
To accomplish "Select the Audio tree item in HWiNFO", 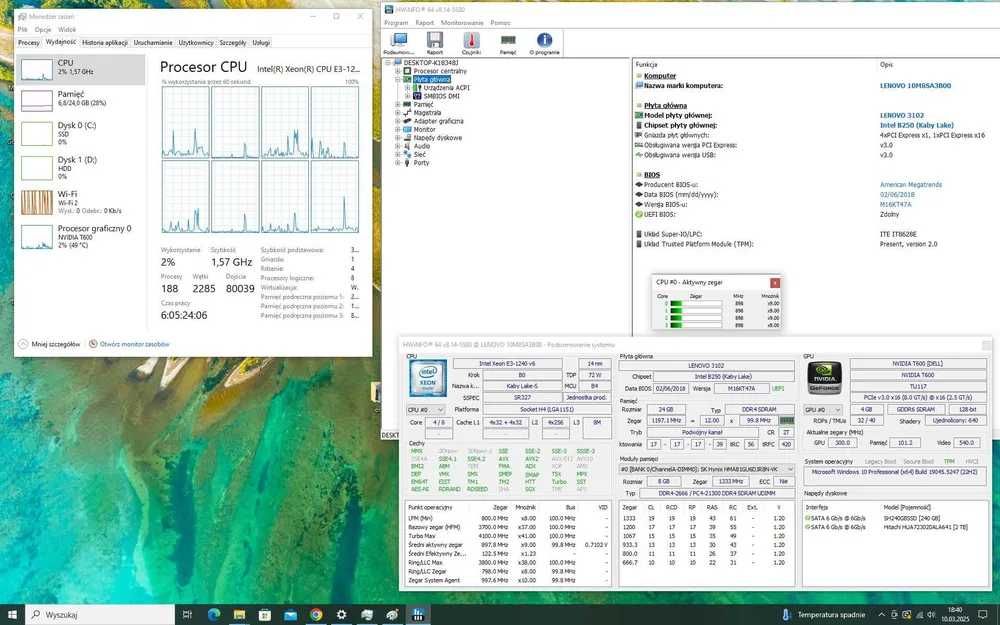I will point(422,145).
